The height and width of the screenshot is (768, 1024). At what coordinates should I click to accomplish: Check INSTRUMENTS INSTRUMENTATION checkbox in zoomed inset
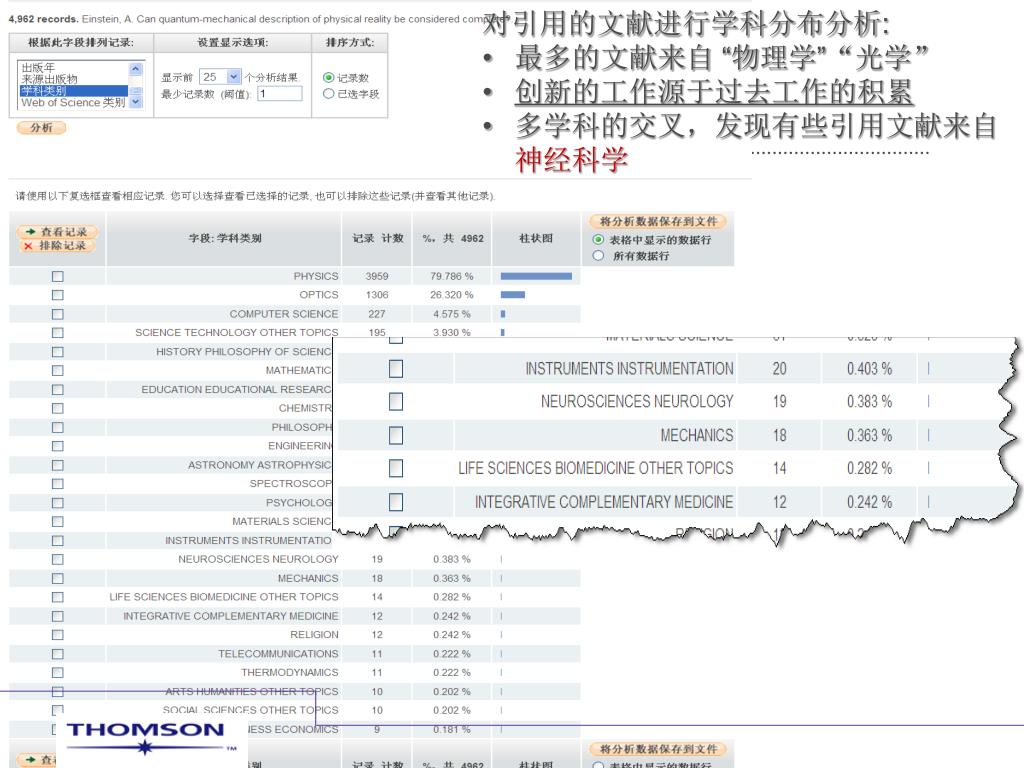click(396, 369)
